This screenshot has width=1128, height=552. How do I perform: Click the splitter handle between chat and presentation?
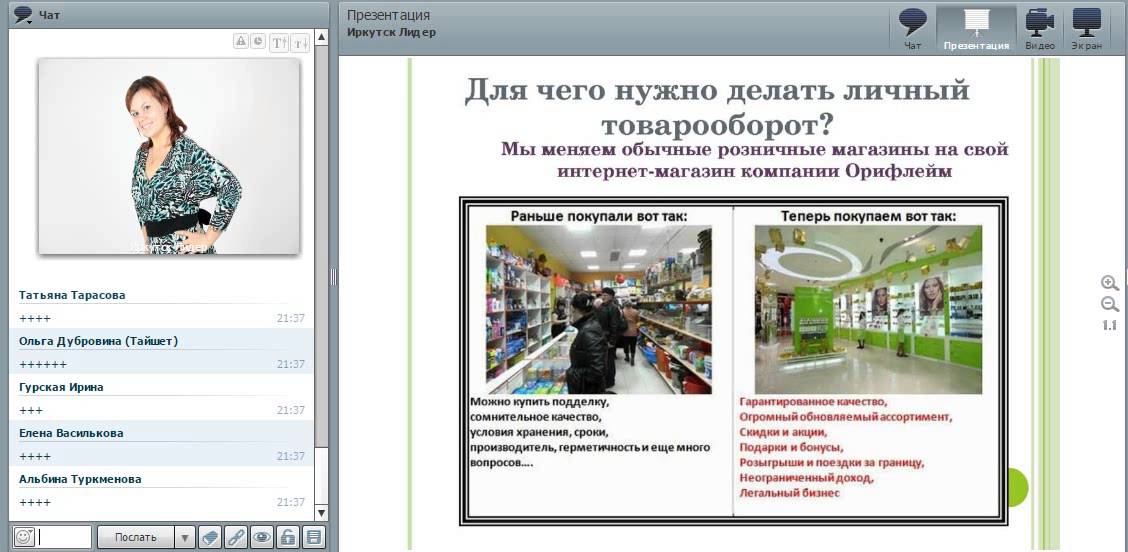coord(334,276)
